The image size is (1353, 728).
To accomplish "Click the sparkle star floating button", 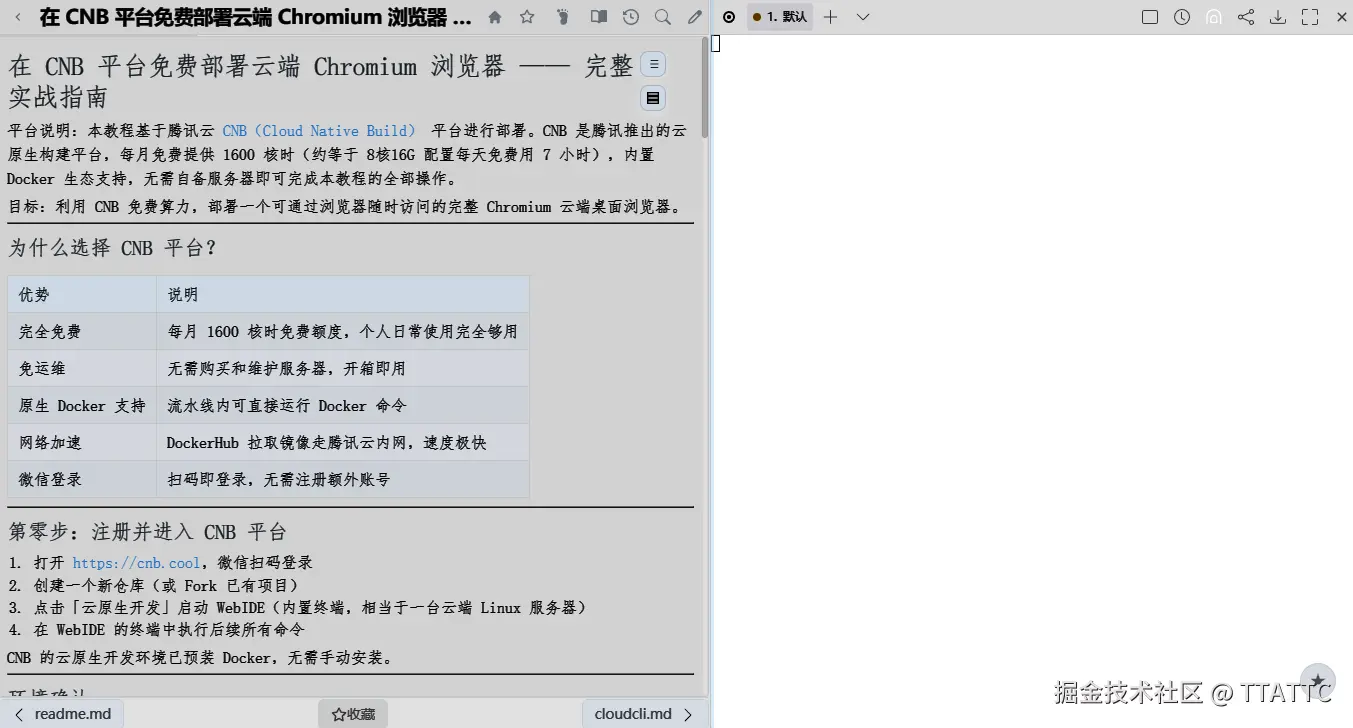I will pyautogui.click(x=1318, y=682).
